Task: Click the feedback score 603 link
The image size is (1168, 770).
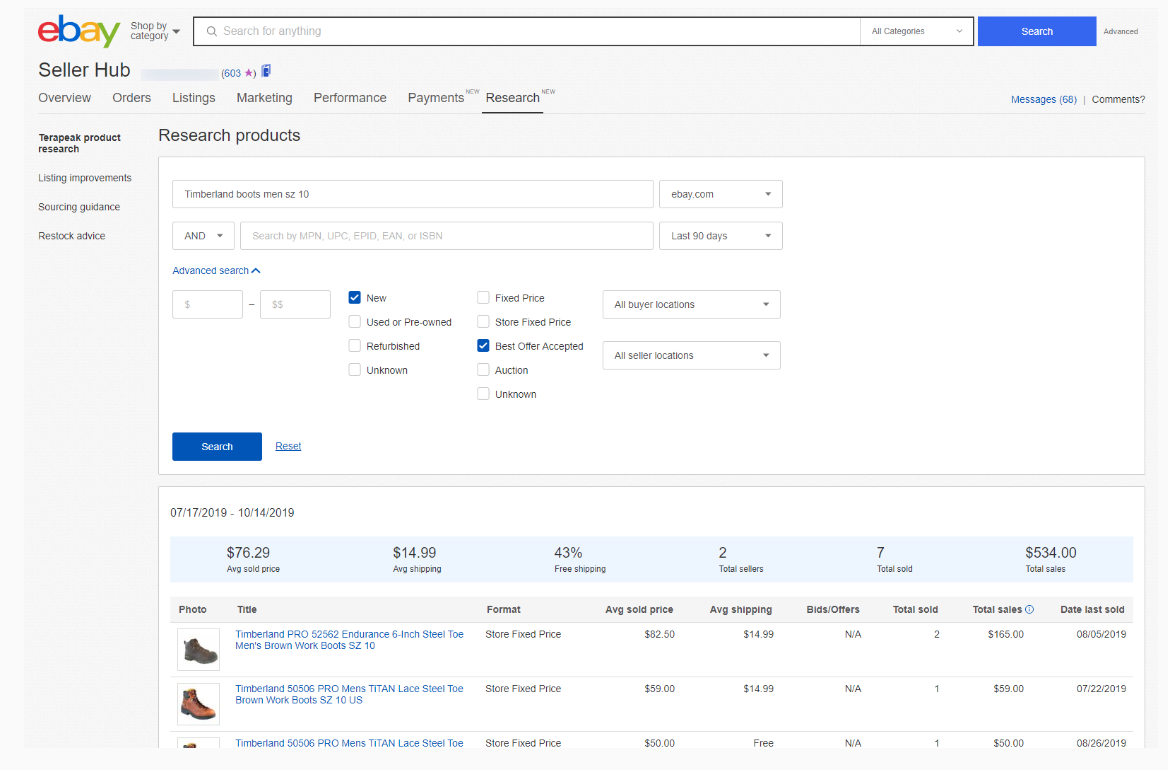Action: [x=232, y=73]
